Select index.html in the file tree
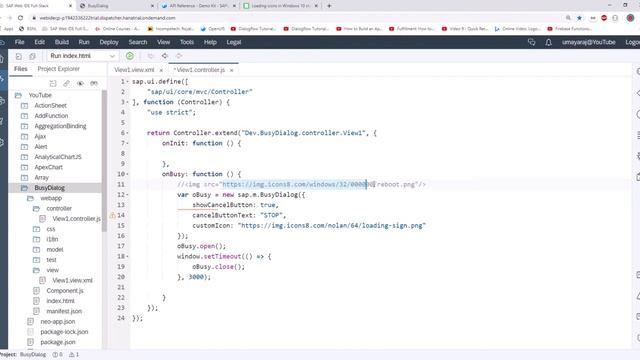Viewport: 640px width, 360px height. pyautogui.click(x=60, y=301)
